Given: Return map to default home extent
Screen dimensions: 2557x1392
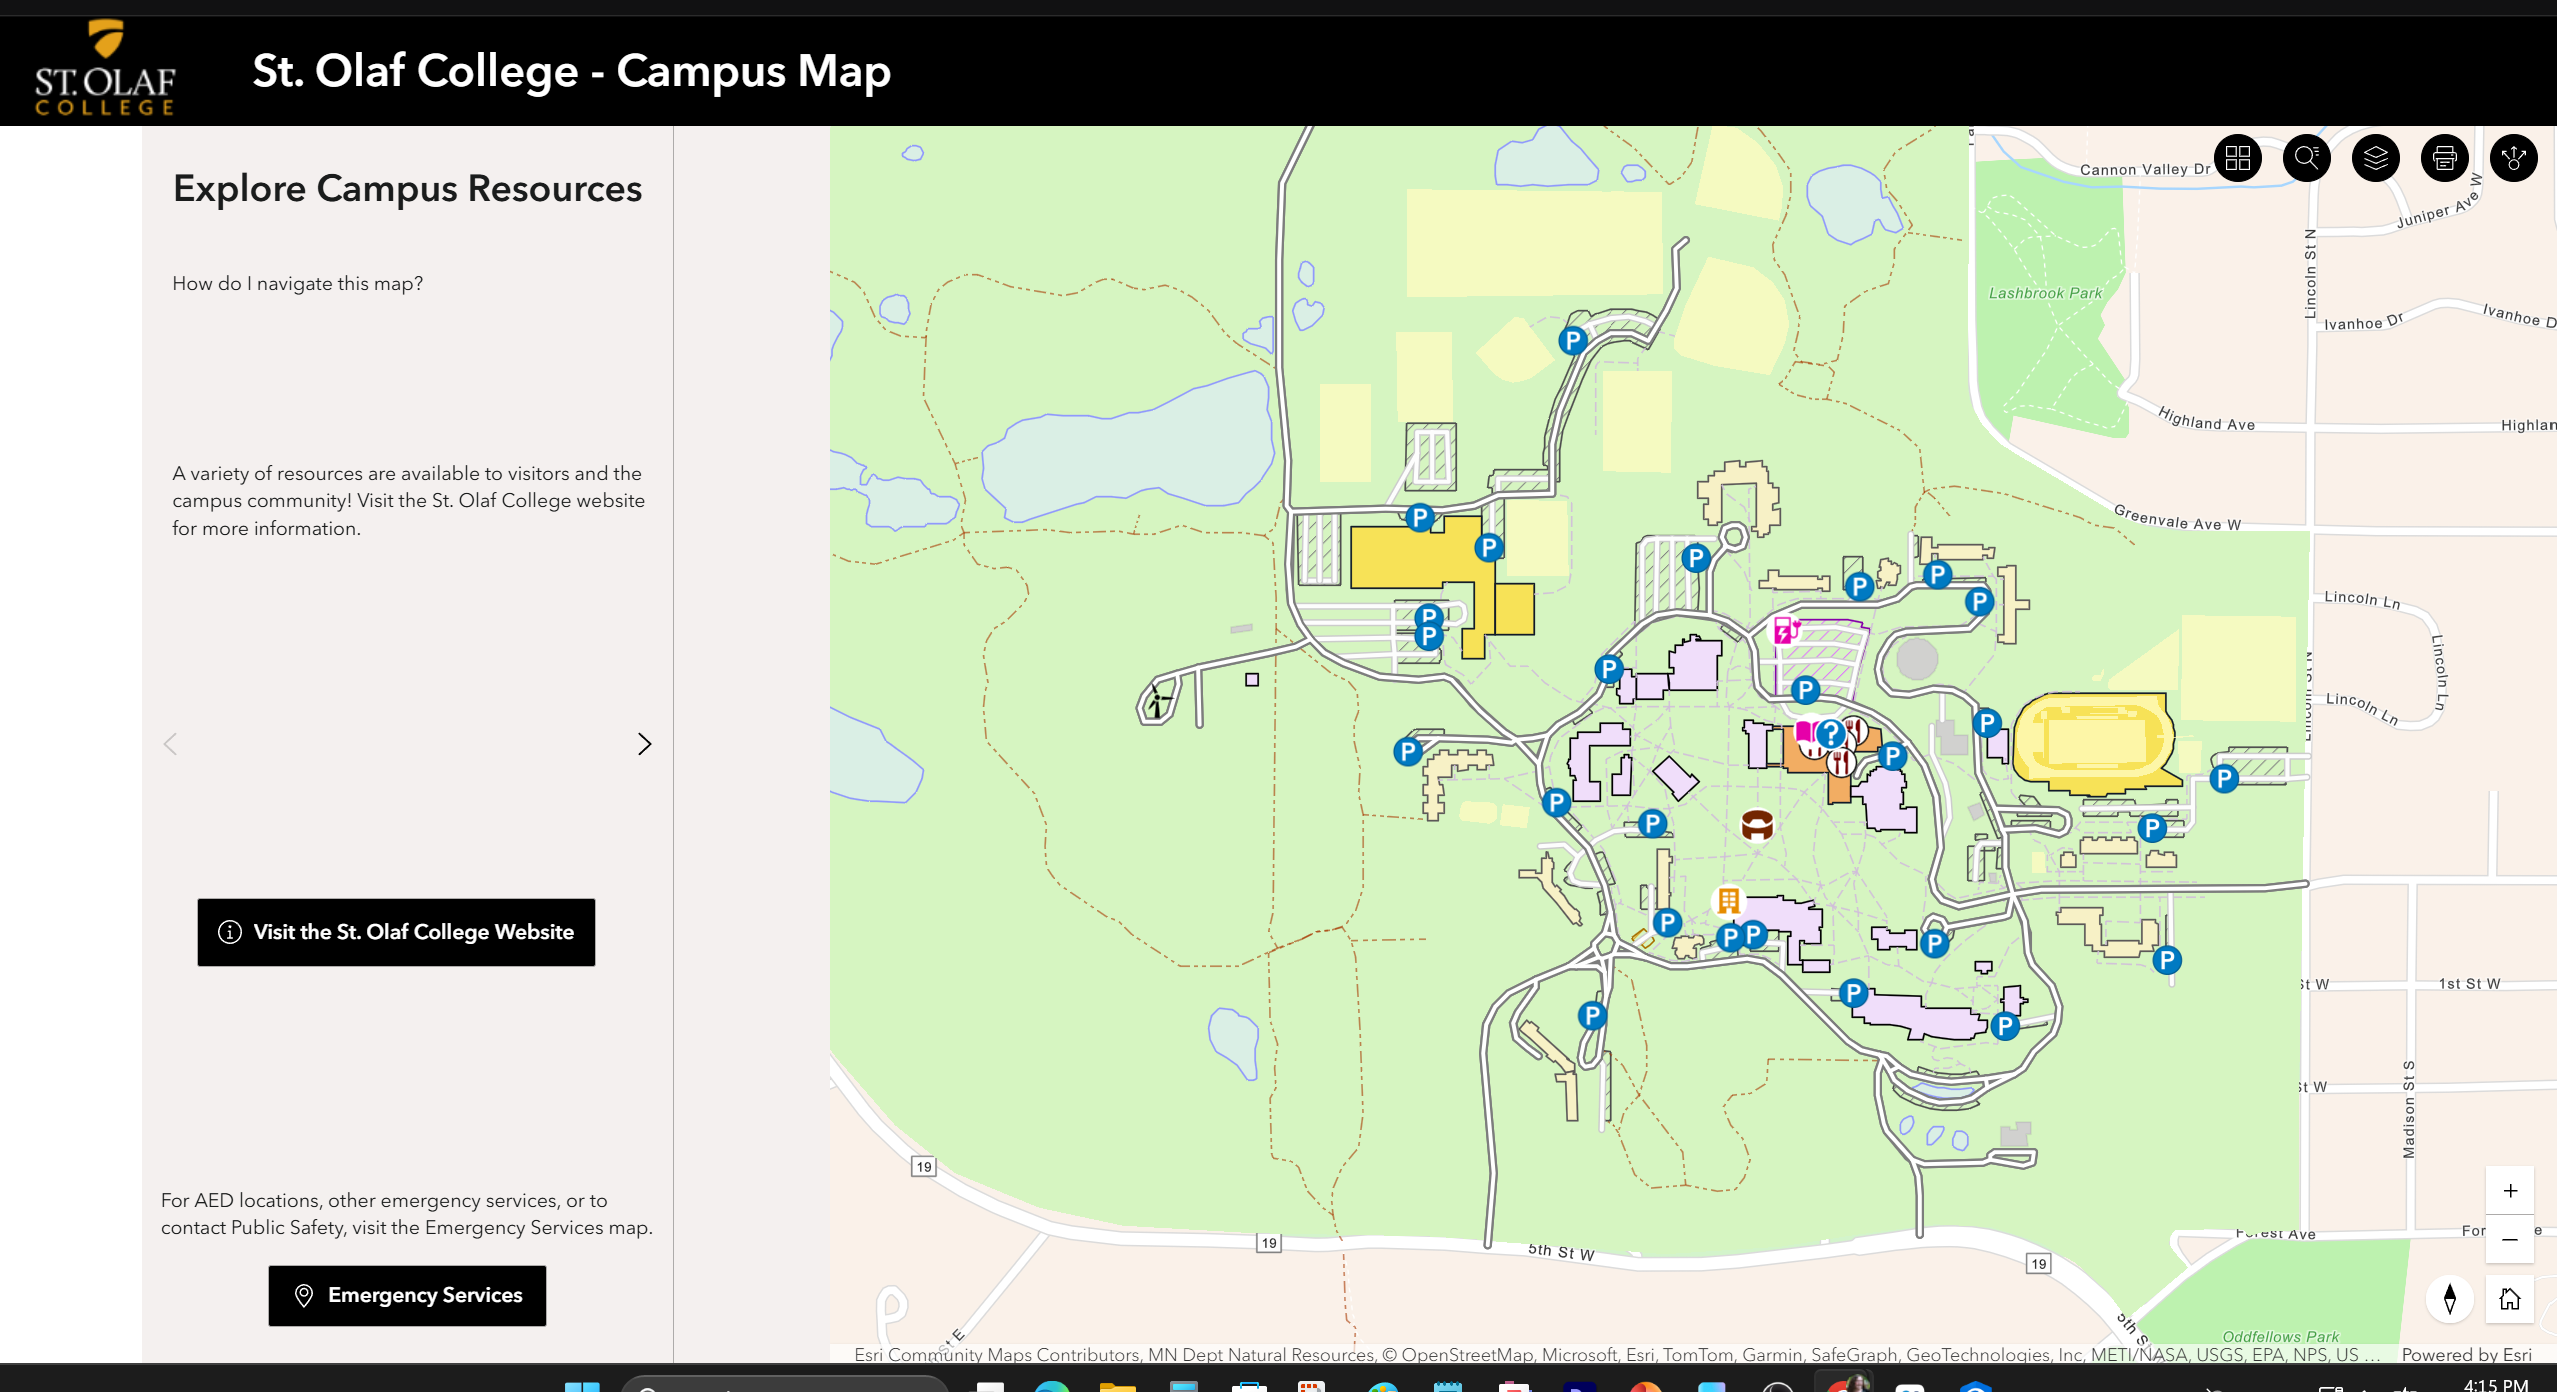Looking at the screenshot, I should [x=2510, y=1299].
